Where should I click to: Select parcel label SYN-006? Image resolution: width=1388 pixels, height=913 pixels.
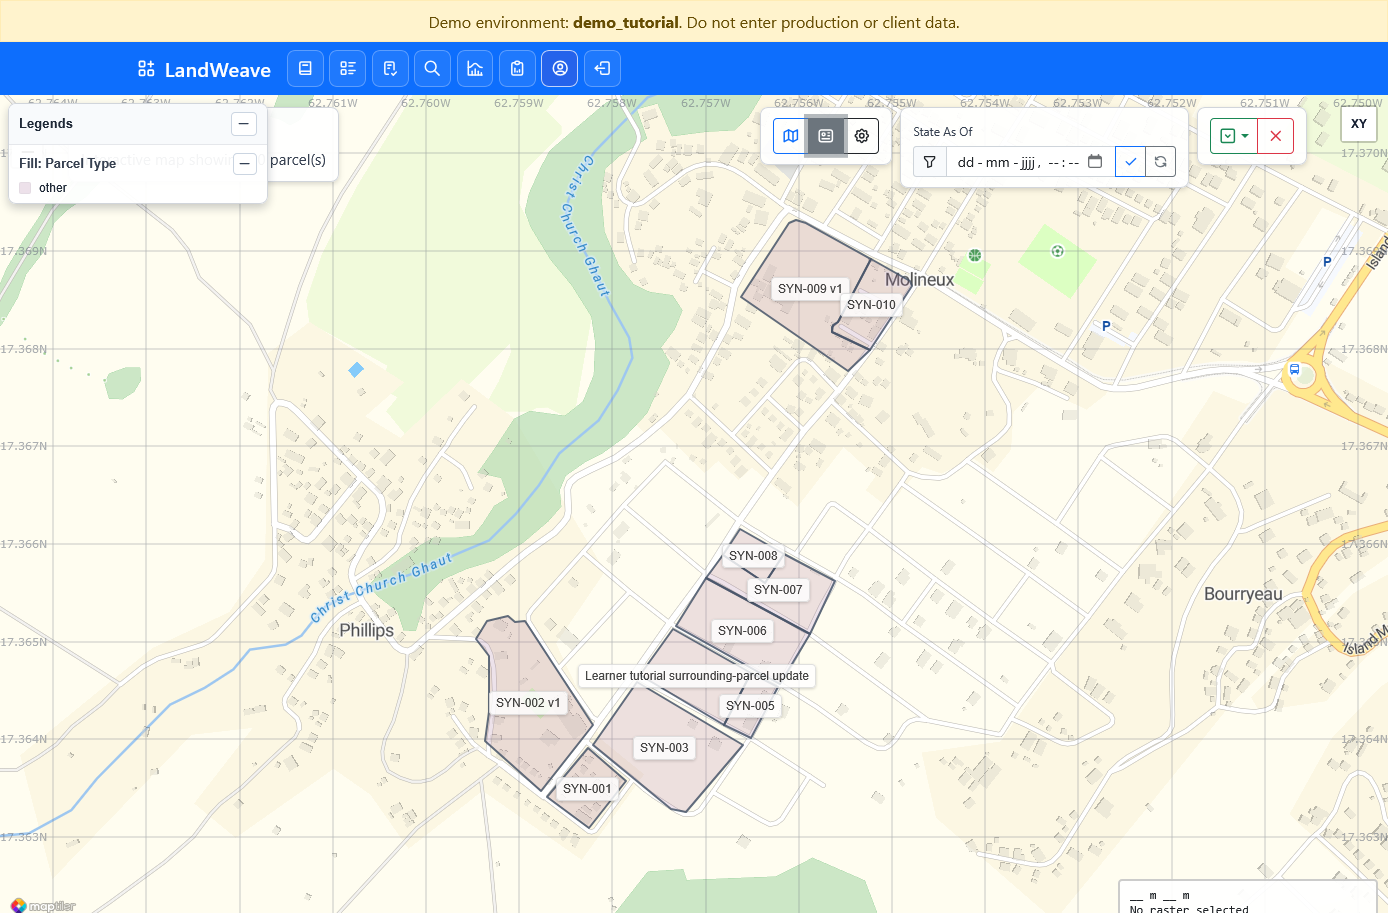click(742, 631)
